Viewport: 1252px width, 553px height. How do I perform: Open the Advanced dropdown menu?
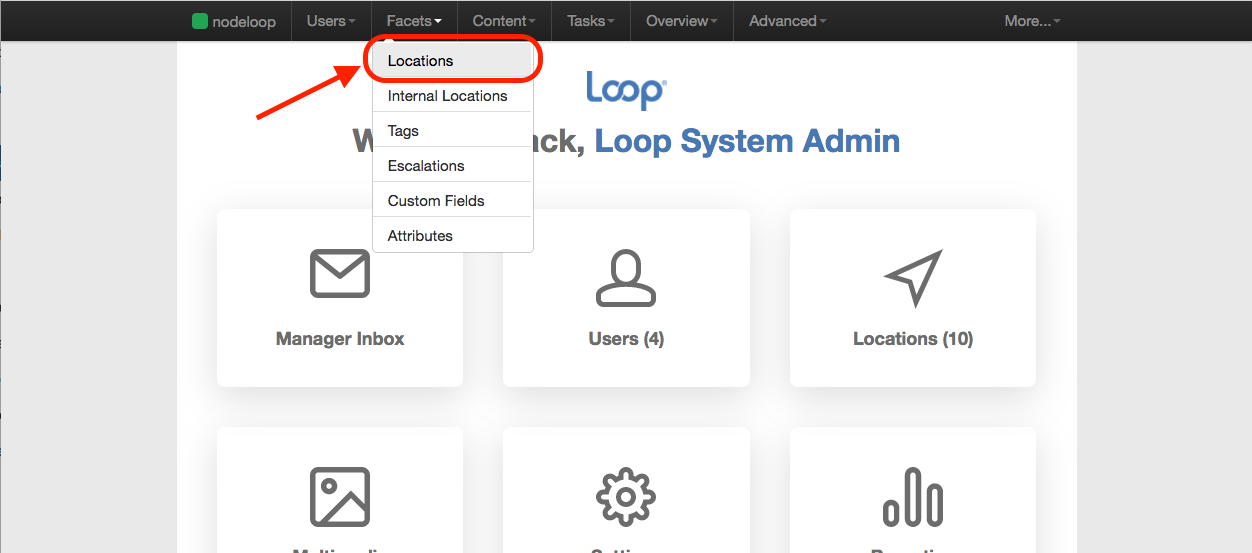[x=788, y=21]
